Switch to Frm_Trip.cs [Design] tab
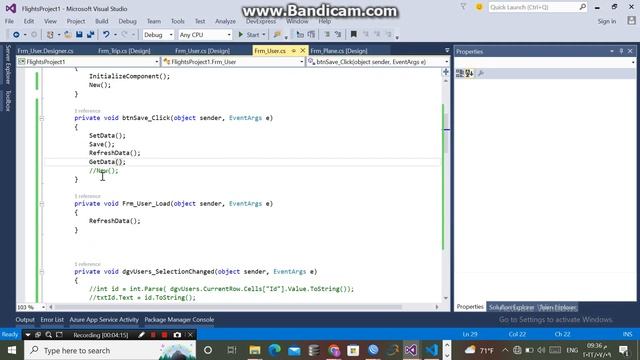 tap(124, 51)
